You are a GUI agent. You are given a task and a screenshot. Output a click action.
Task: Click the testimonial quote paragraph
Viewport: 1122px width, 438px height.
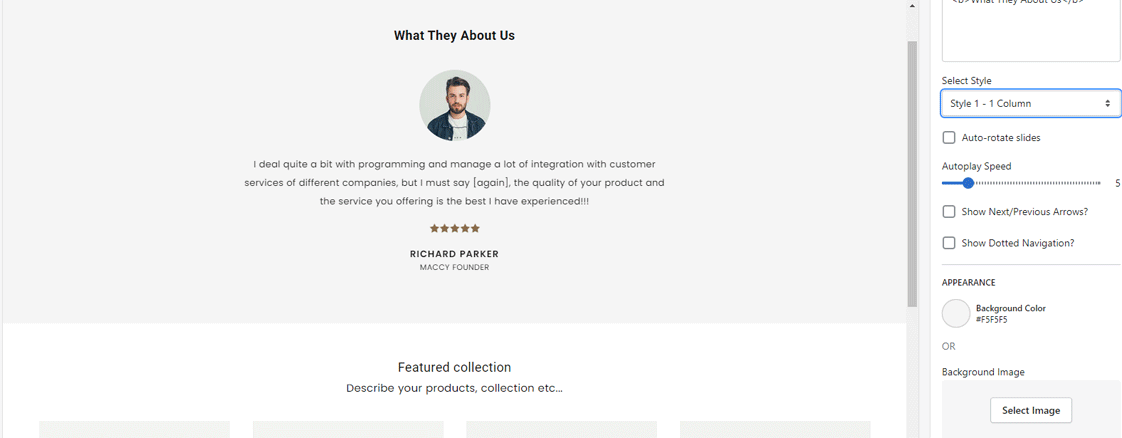(x=454, y=182)
